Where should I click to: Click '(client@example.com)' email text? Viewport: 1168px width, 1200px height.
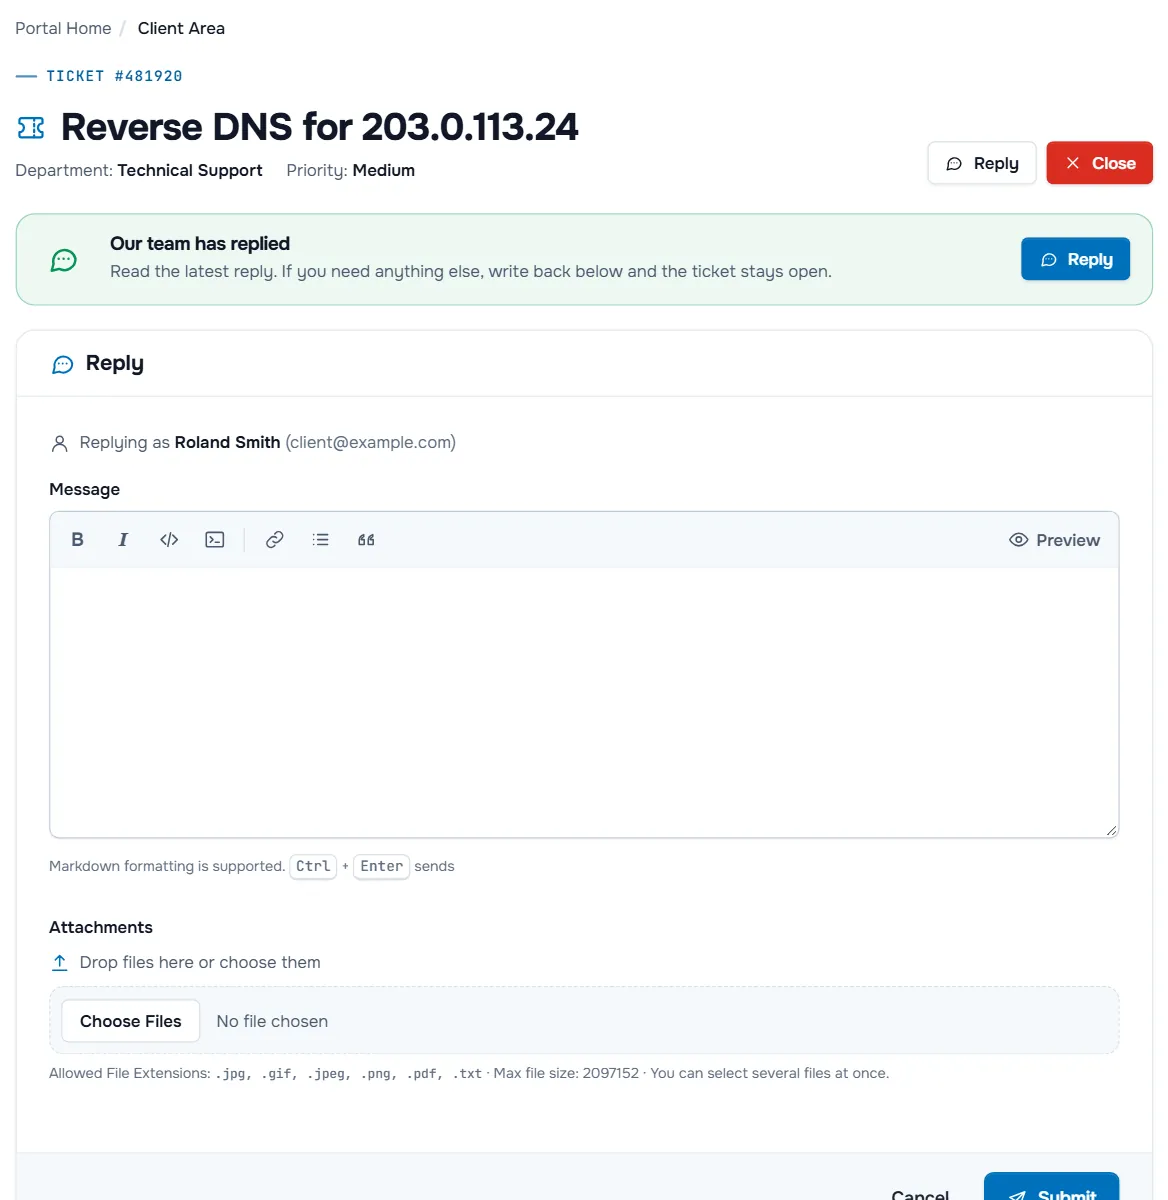370,442
